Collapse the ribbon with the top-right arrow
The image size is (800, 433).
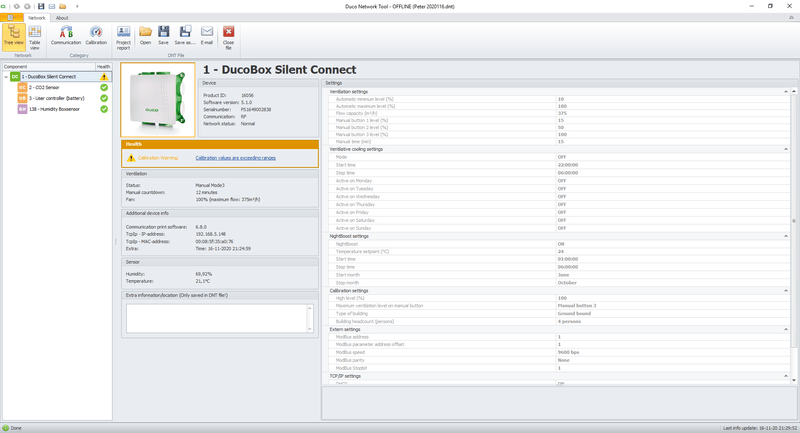coord(791,17)
